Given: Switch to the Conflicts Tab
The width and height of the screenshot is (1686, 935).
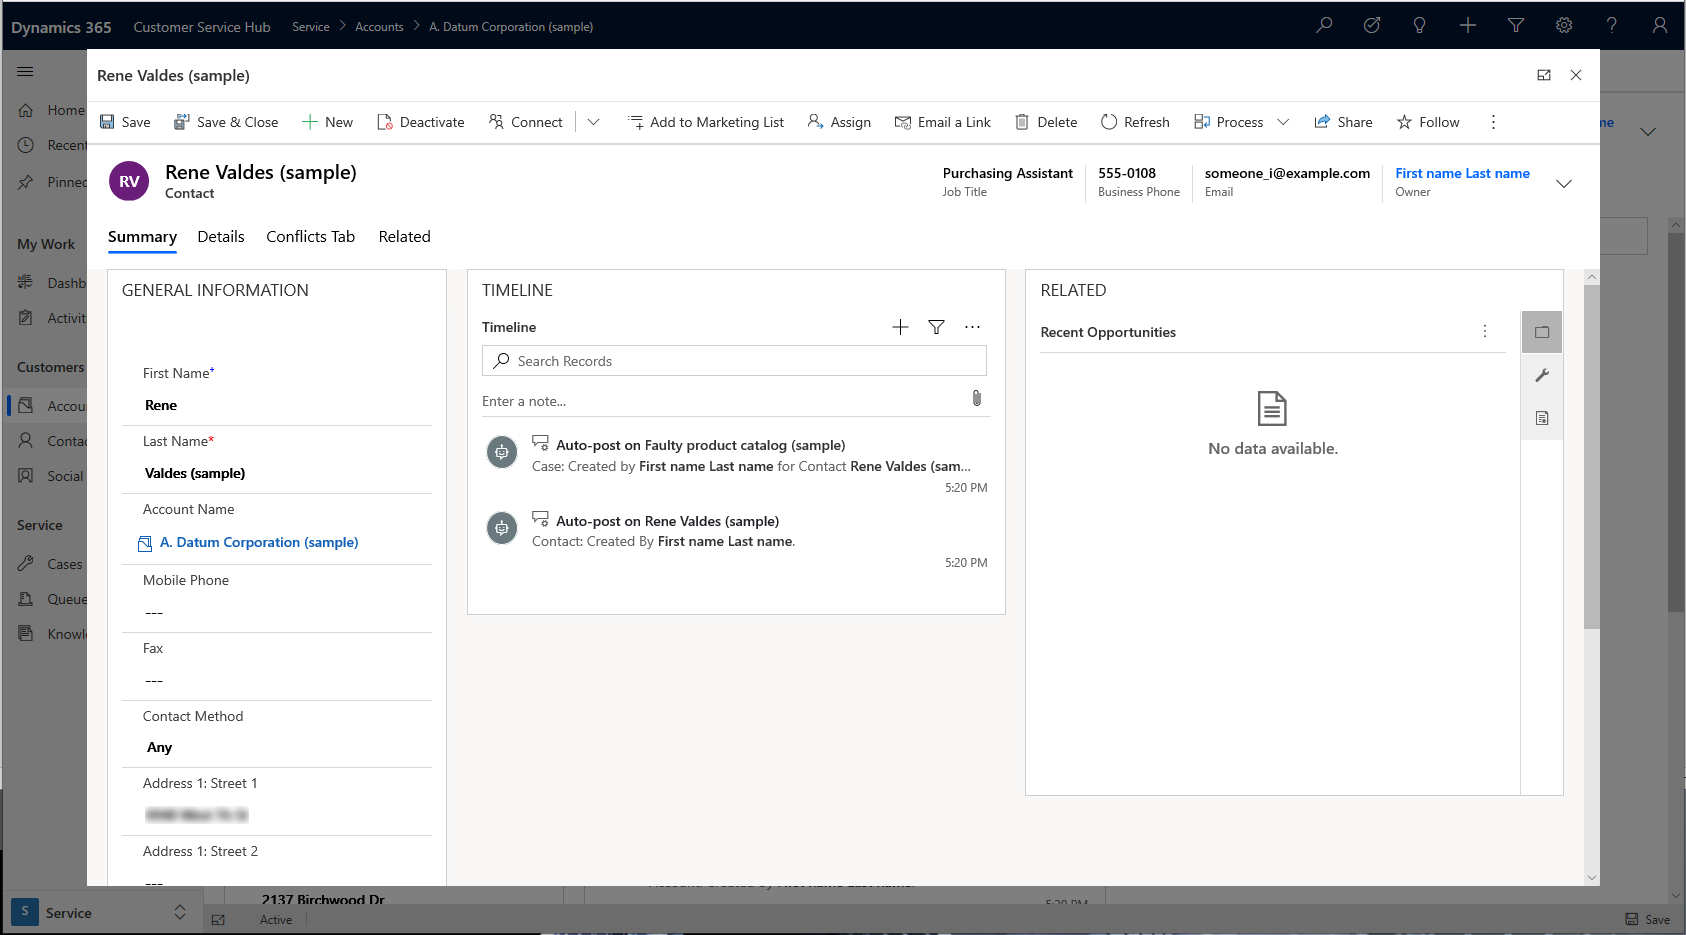Looking at the screenshot, I should click(x=310, y=236).
